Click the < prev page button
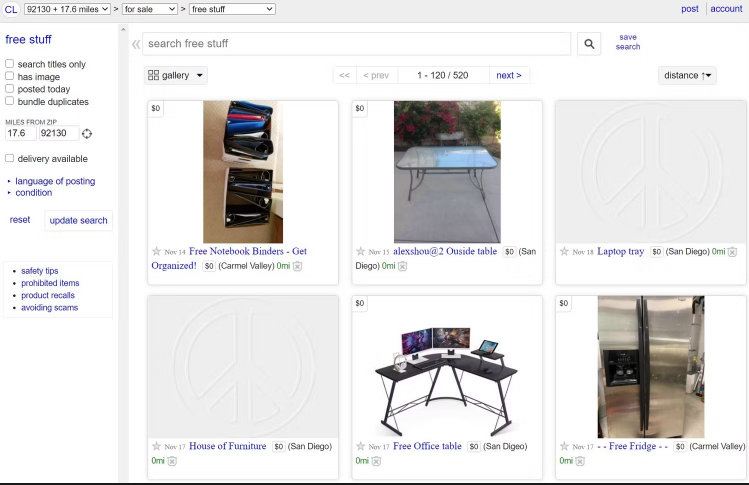Screen dimensions: 749x485 [376, 75]
